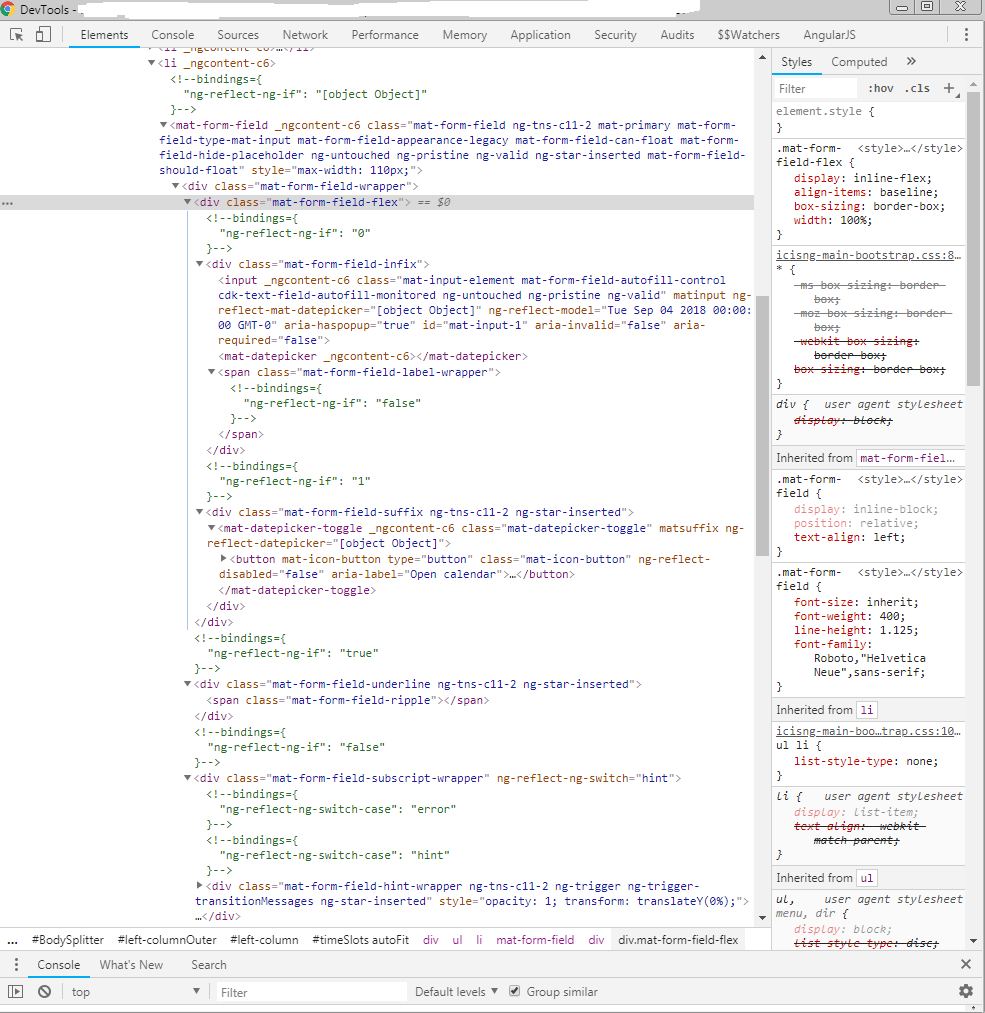
Task: Activate the inspect element picker icon
Action: (15, 33)
